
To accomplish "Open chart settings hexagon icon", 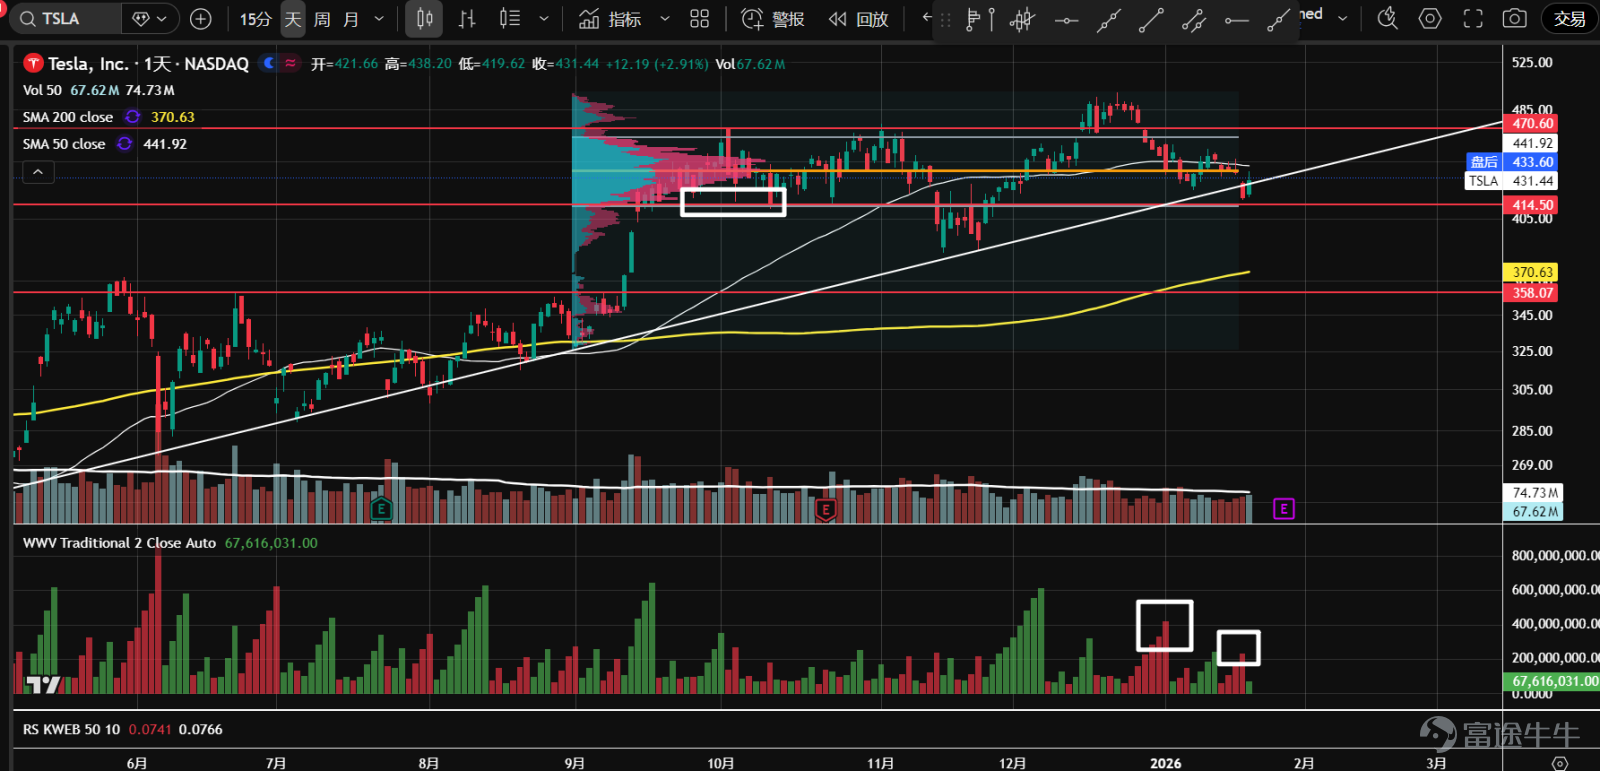I will [x=1430, y=19].
